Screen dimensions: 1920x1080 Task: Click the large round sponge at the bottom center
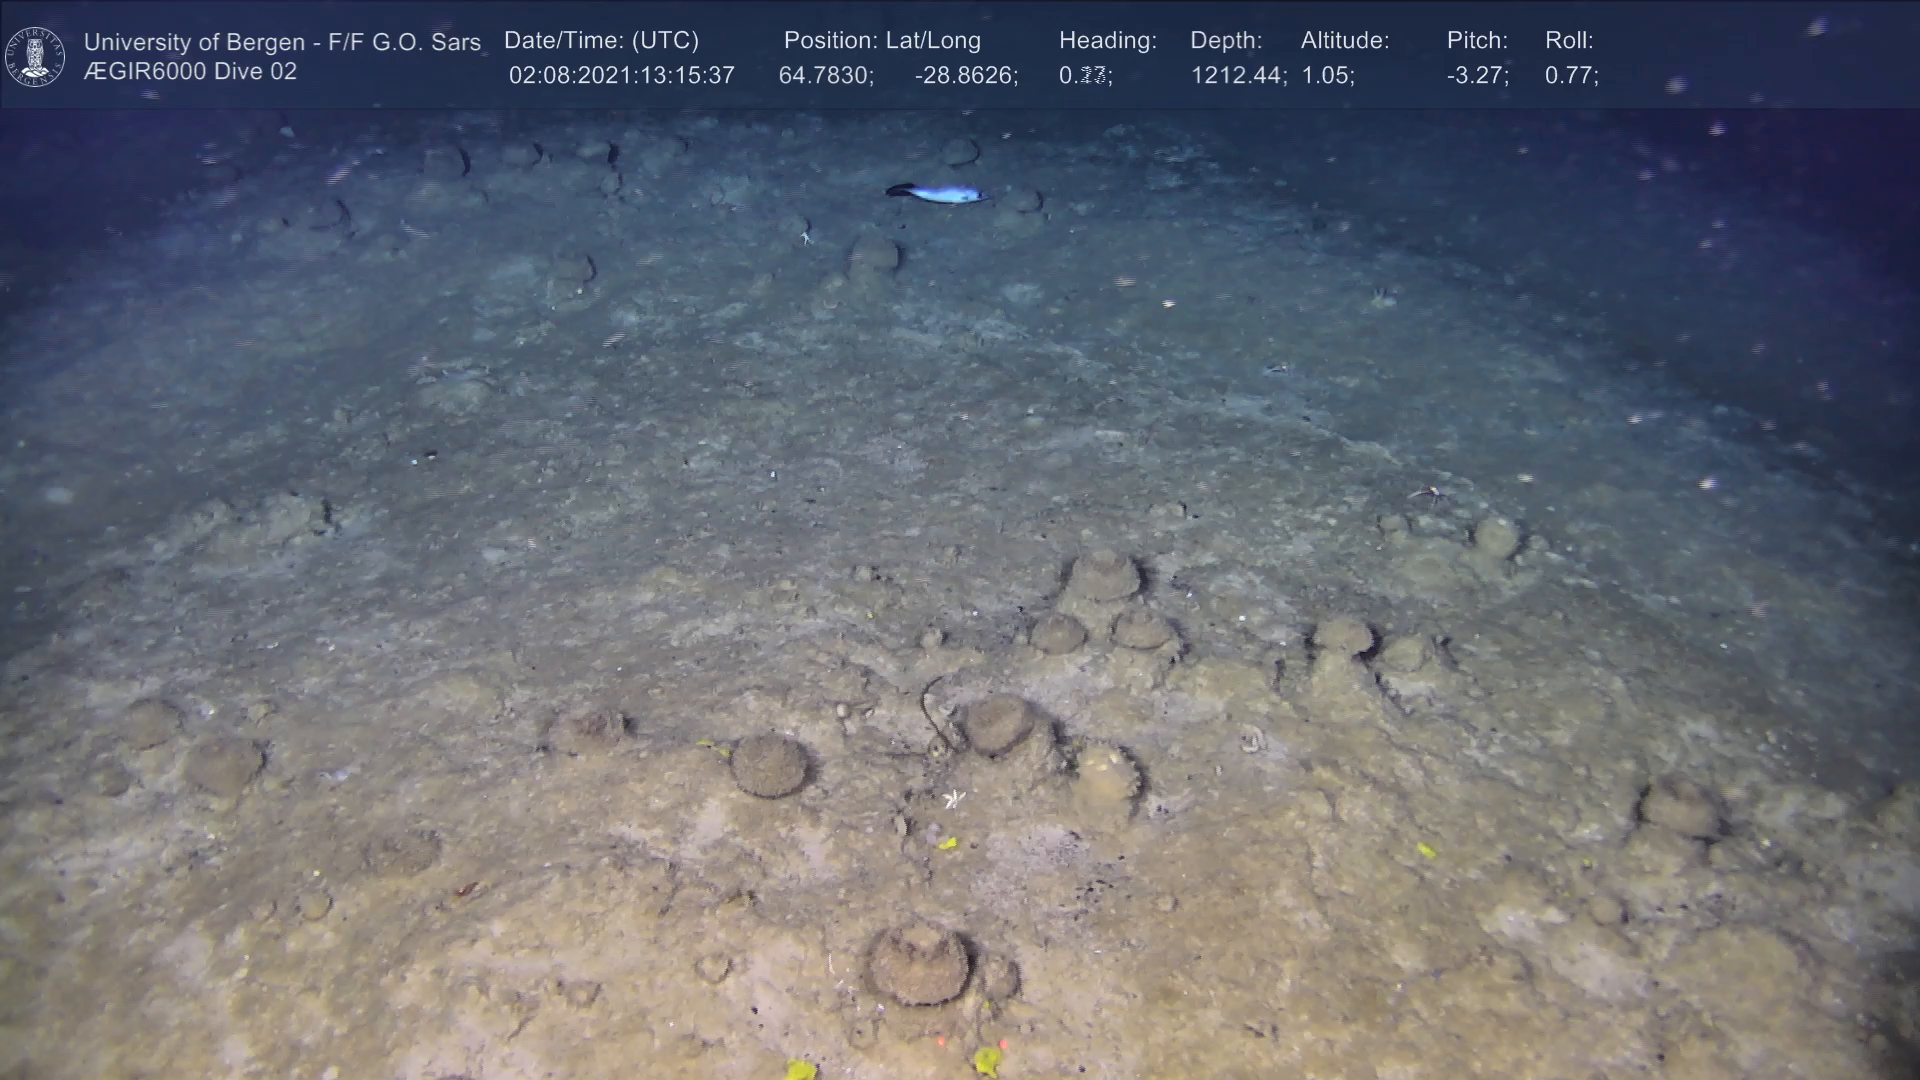click(918, 964)
